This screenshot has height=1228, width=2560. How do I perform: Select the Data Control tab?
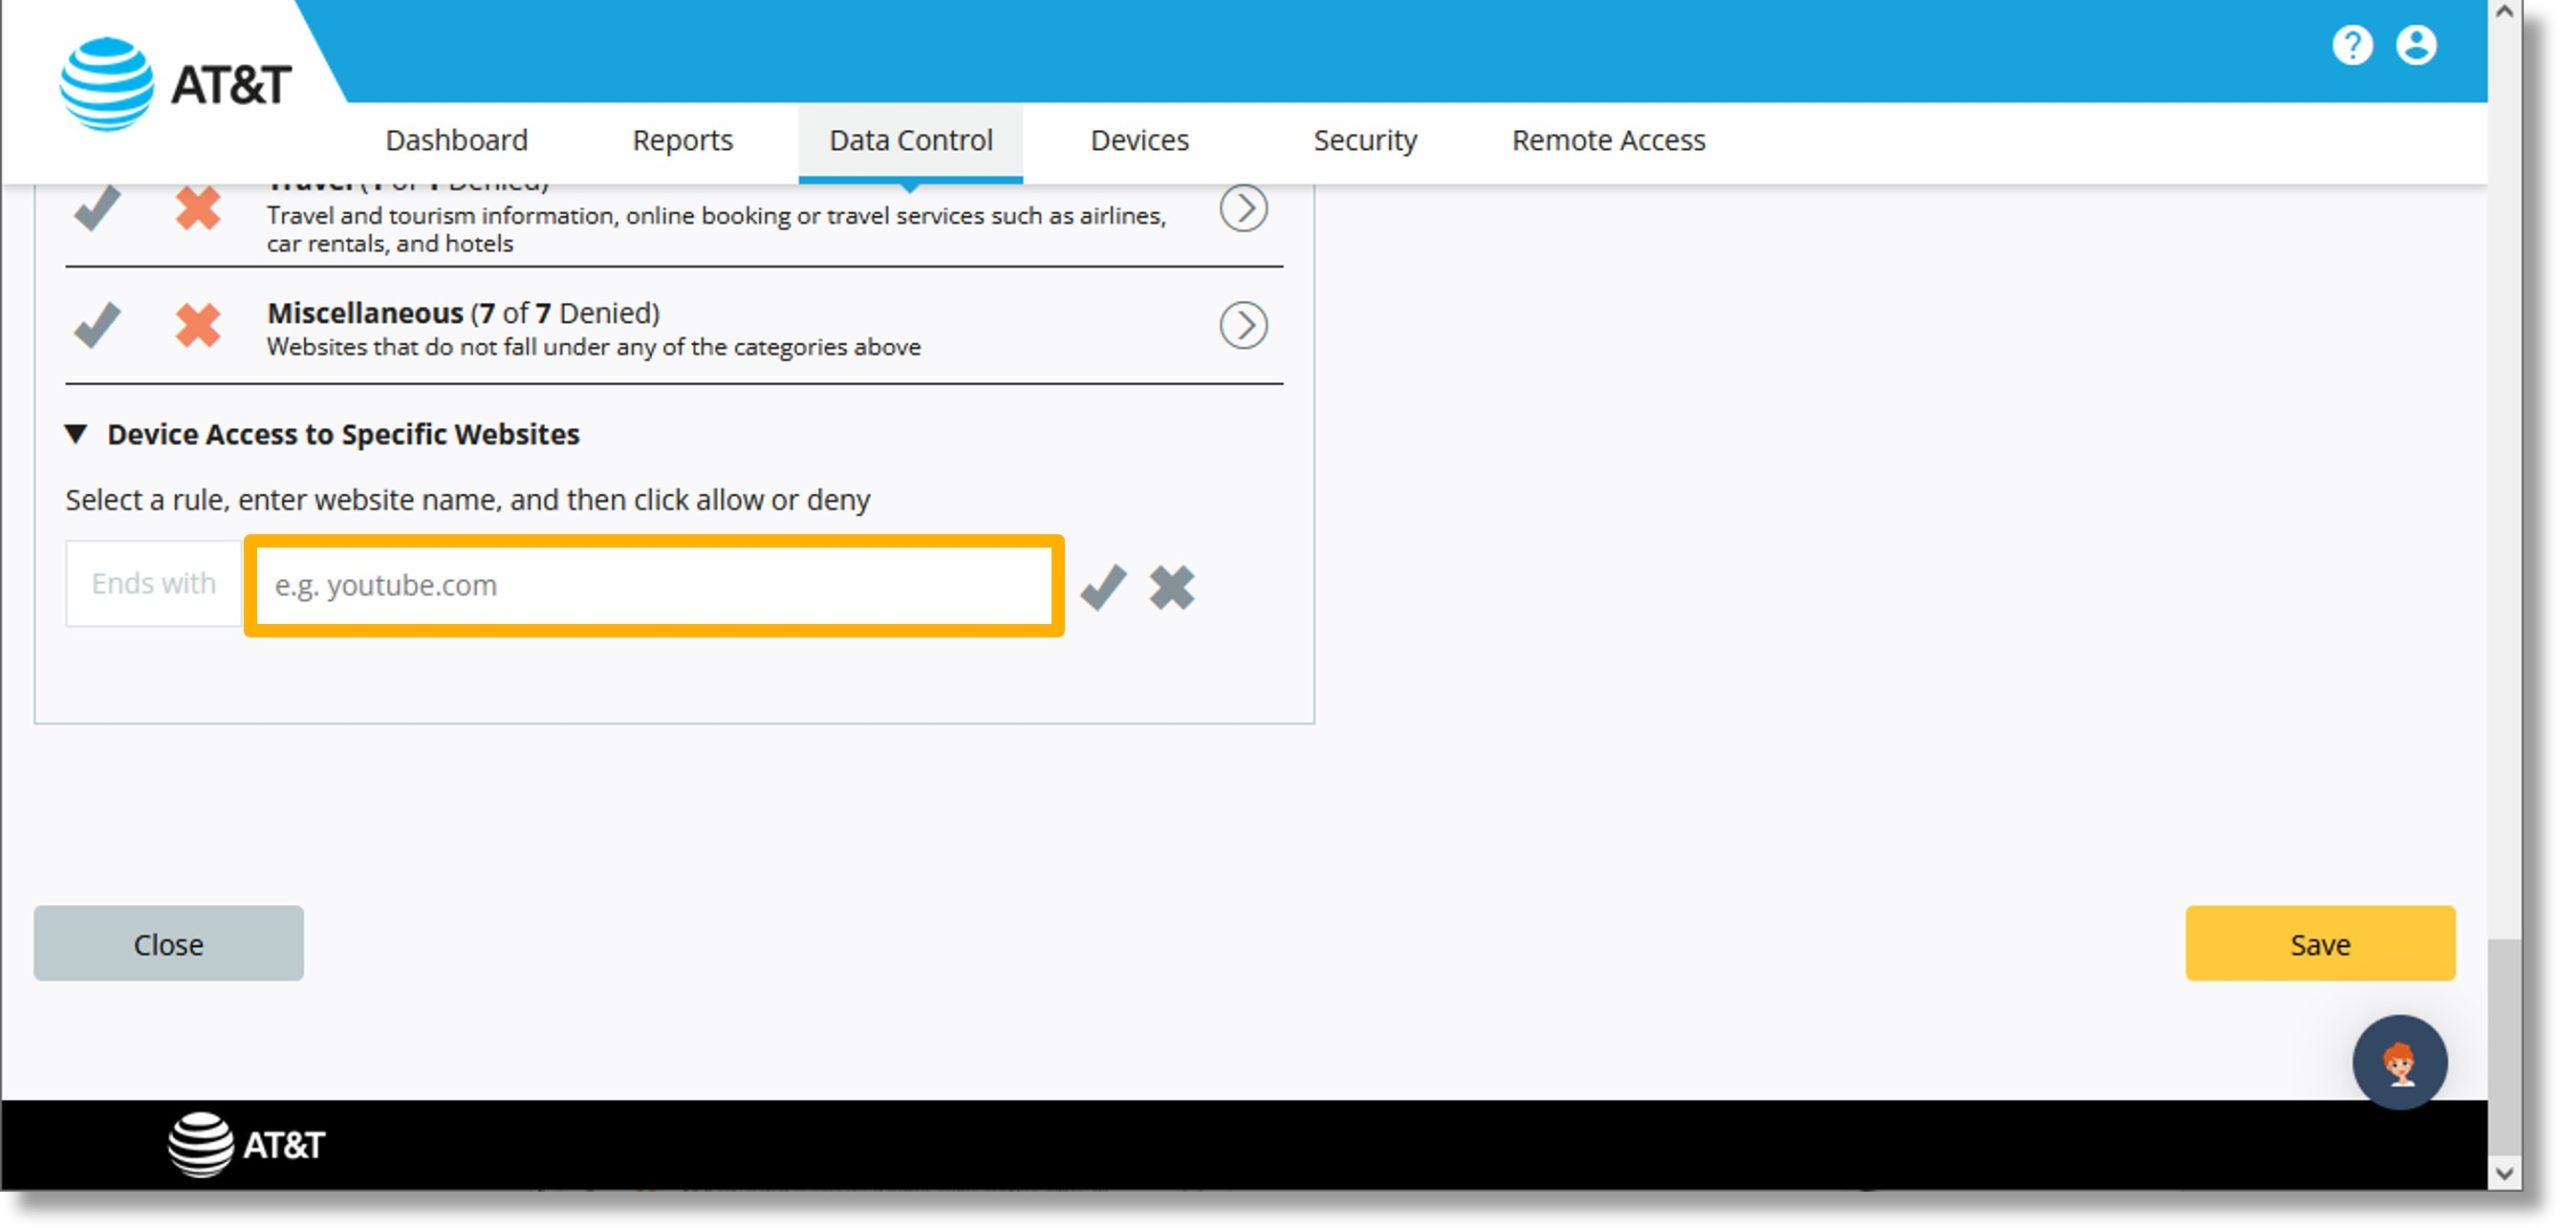tap(911, 141)
